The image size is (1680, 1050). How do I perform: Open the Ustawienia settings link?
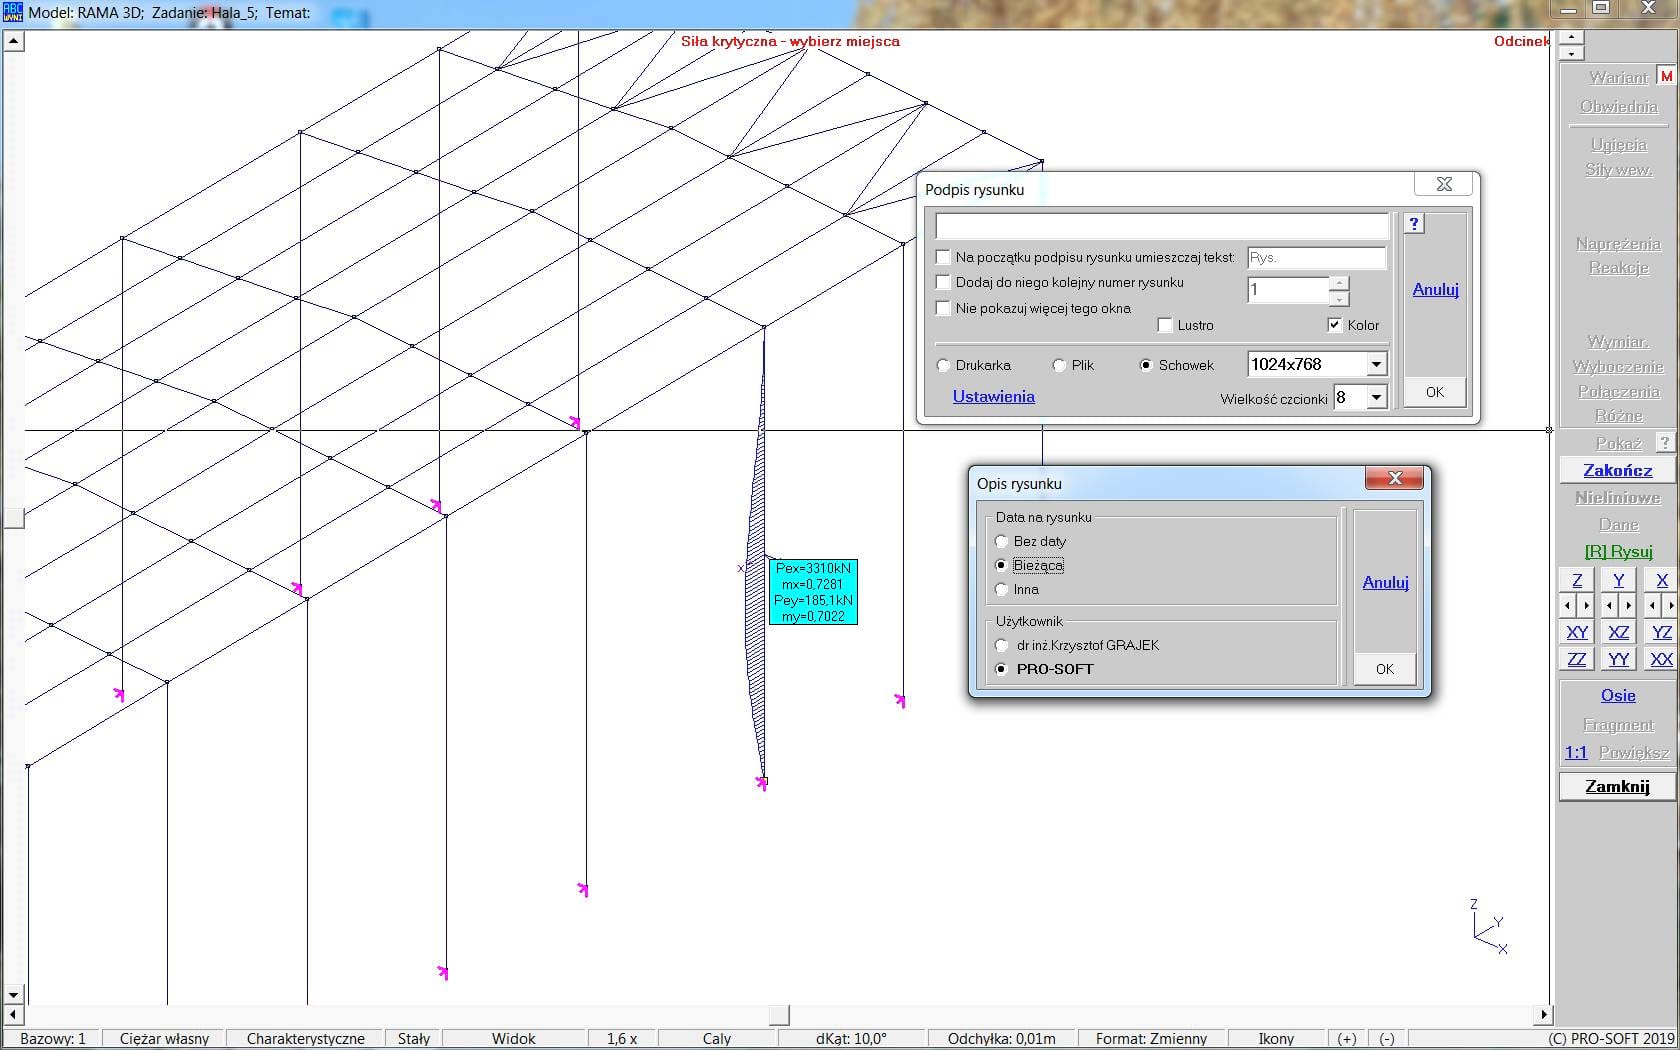[x=993, y=396]
